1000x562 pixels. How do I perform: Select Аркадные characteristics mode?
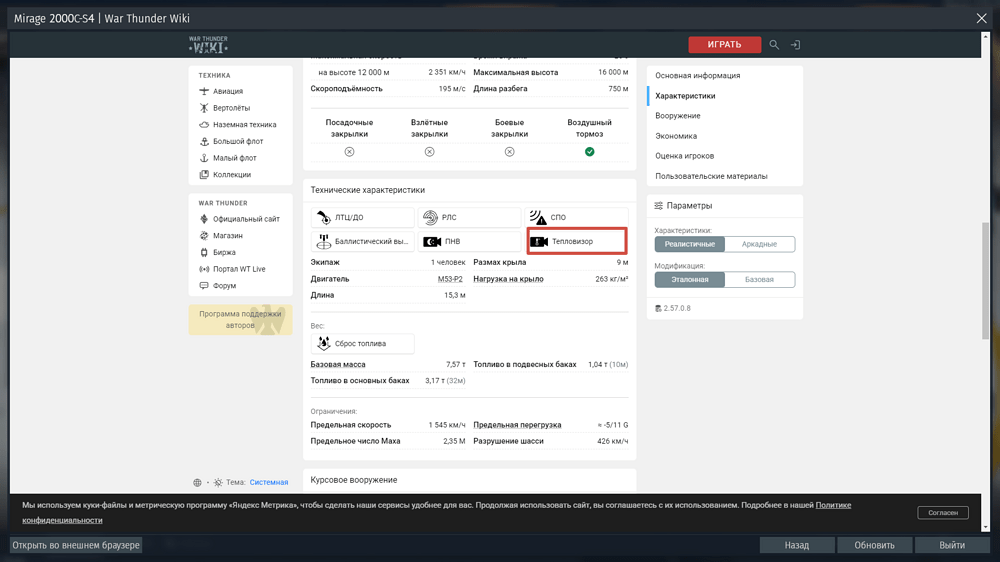pyautogui.click(x=760, y=244)
